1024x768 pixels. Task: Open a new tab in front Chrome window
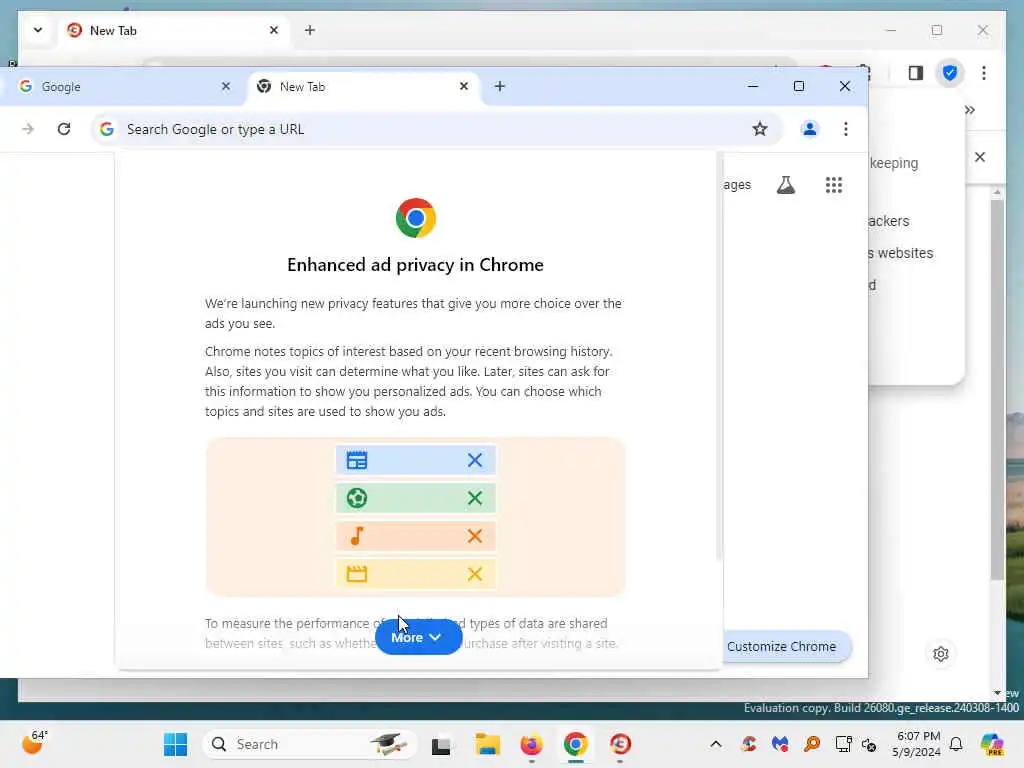point(500,86)
